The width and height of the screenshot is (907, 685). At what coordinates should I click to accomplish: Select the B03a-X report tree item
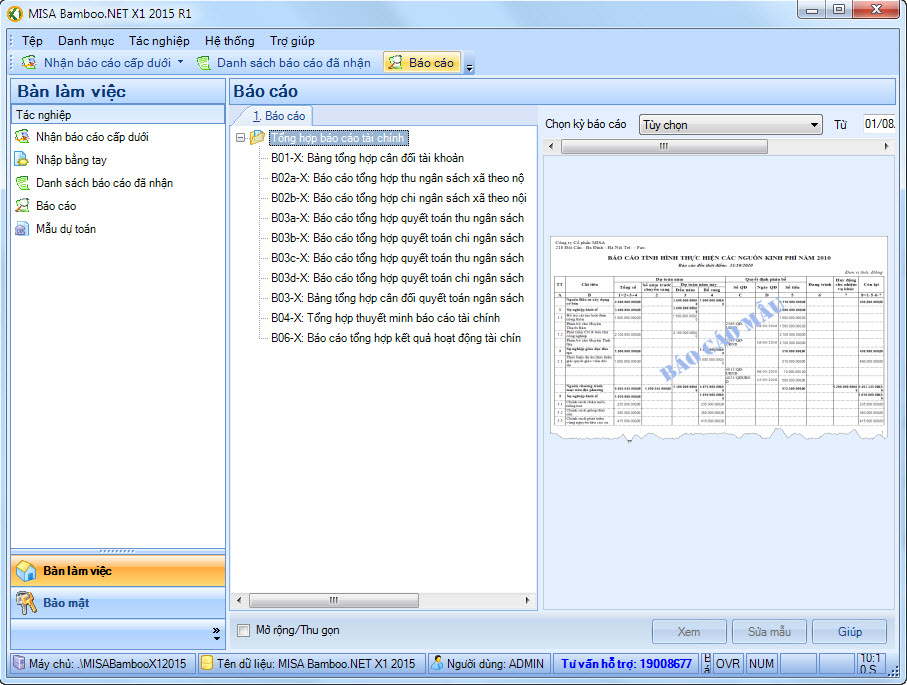pos(397,218)
